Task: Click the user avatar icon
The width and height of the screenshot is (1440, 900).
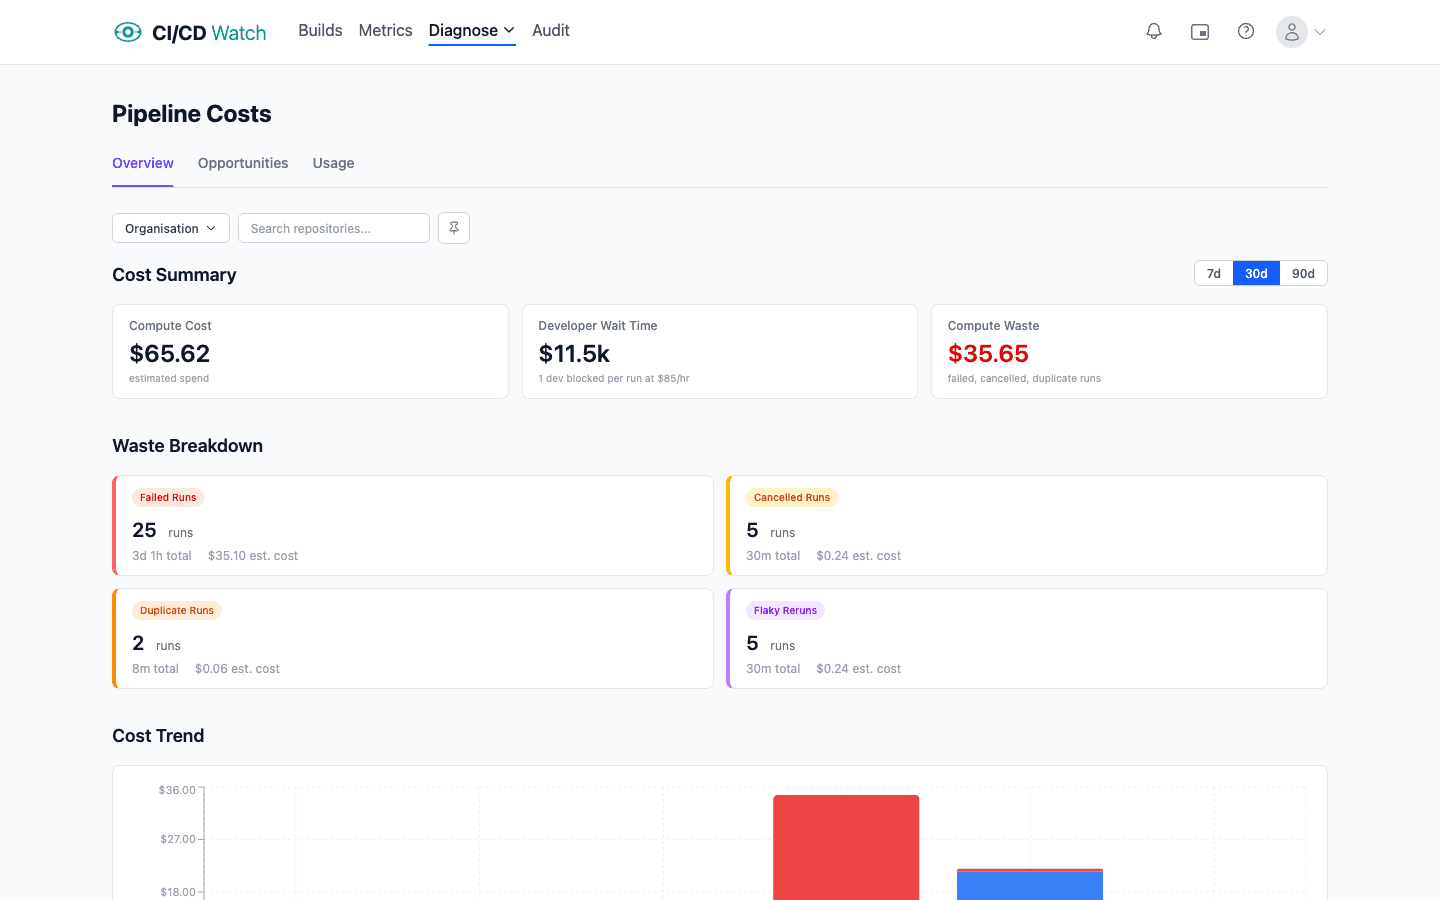Action: tap(1292, 32)
